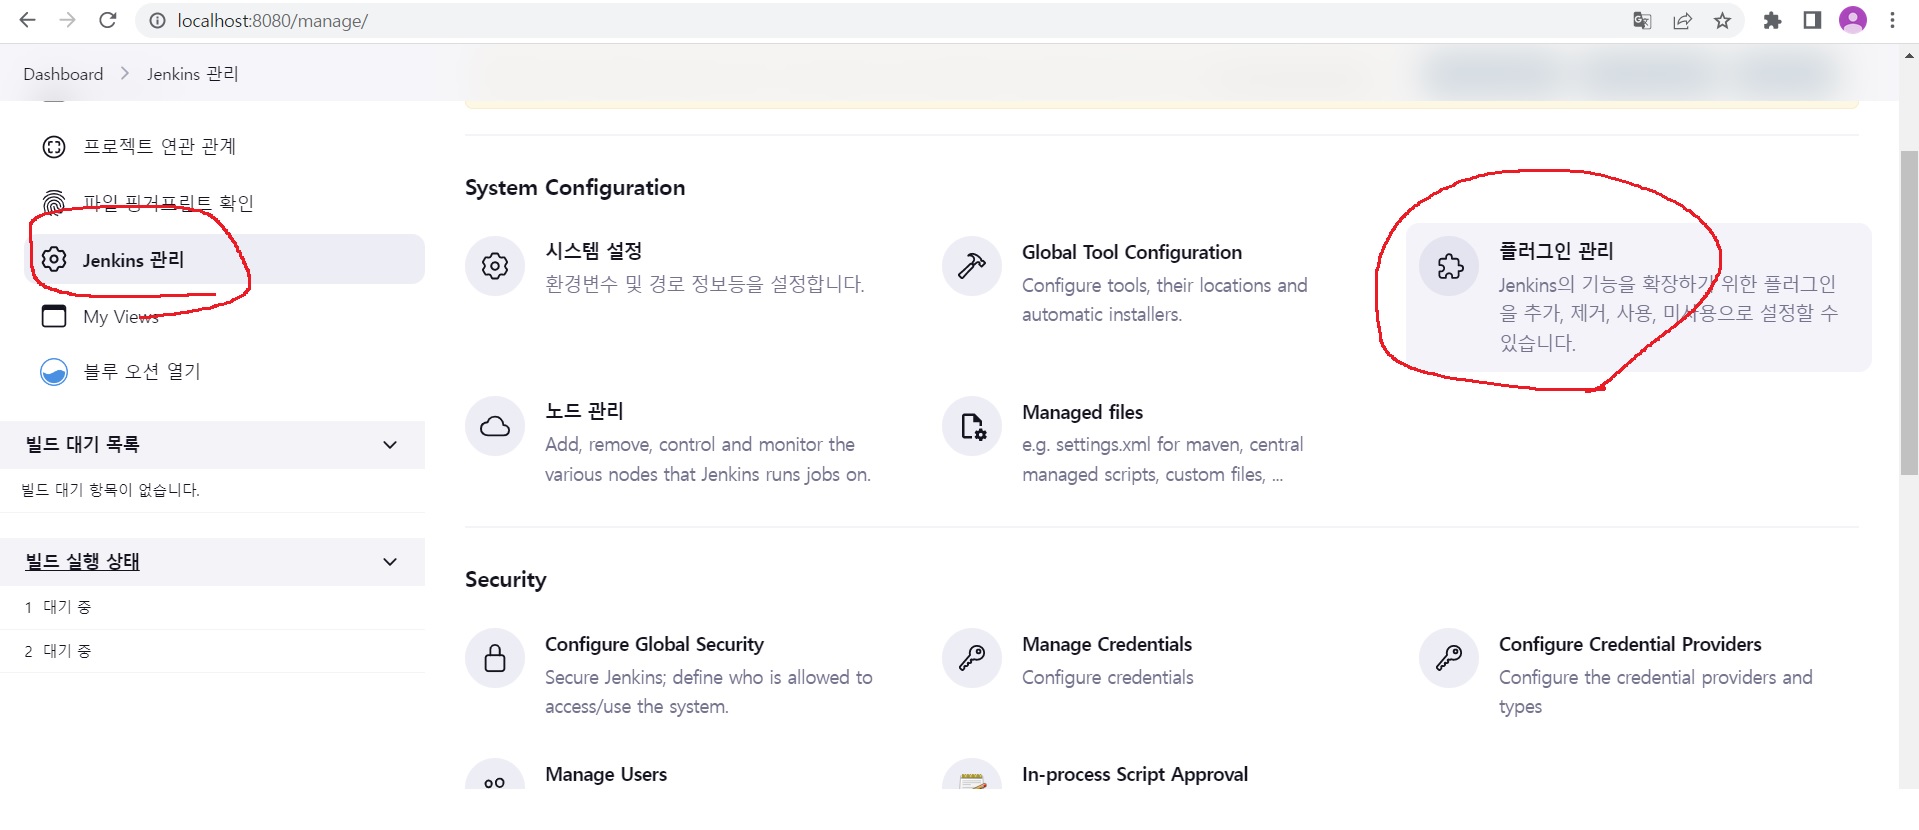Open the extensions puzzle icon
1919x830 pixels.
pos(1772,20)
